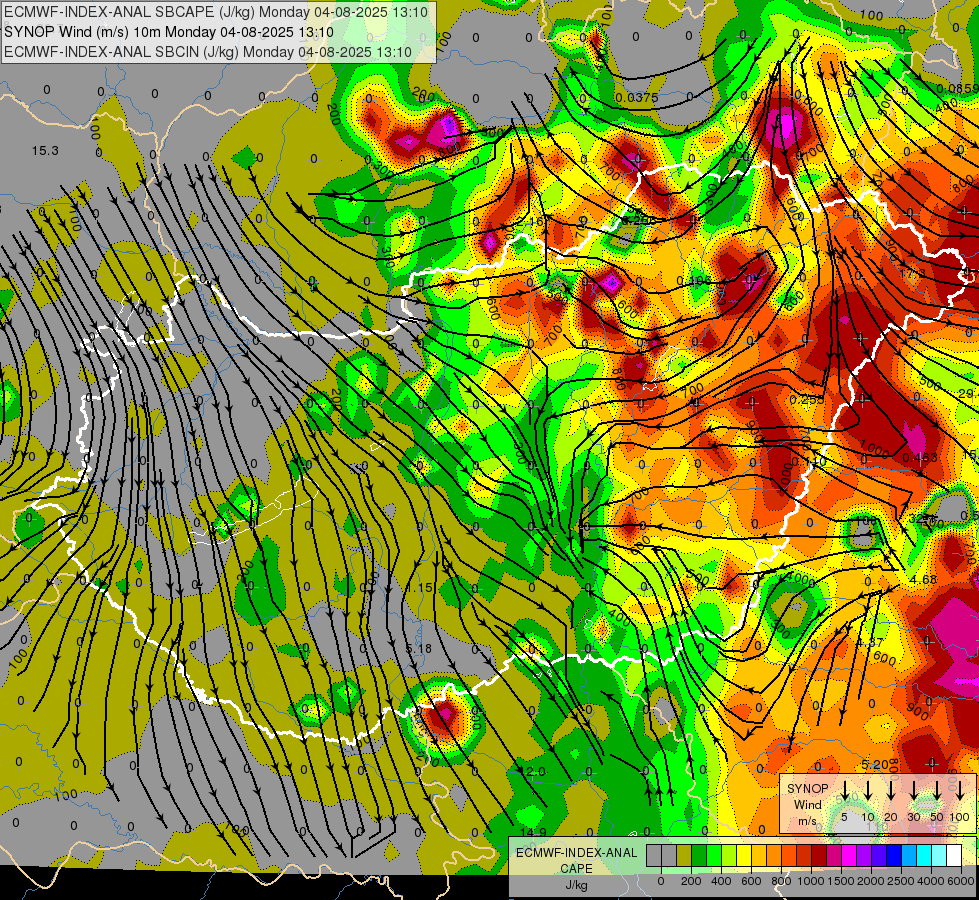Pick the white CAPE legend swatch
979x900 pixels.
(954, 855)
